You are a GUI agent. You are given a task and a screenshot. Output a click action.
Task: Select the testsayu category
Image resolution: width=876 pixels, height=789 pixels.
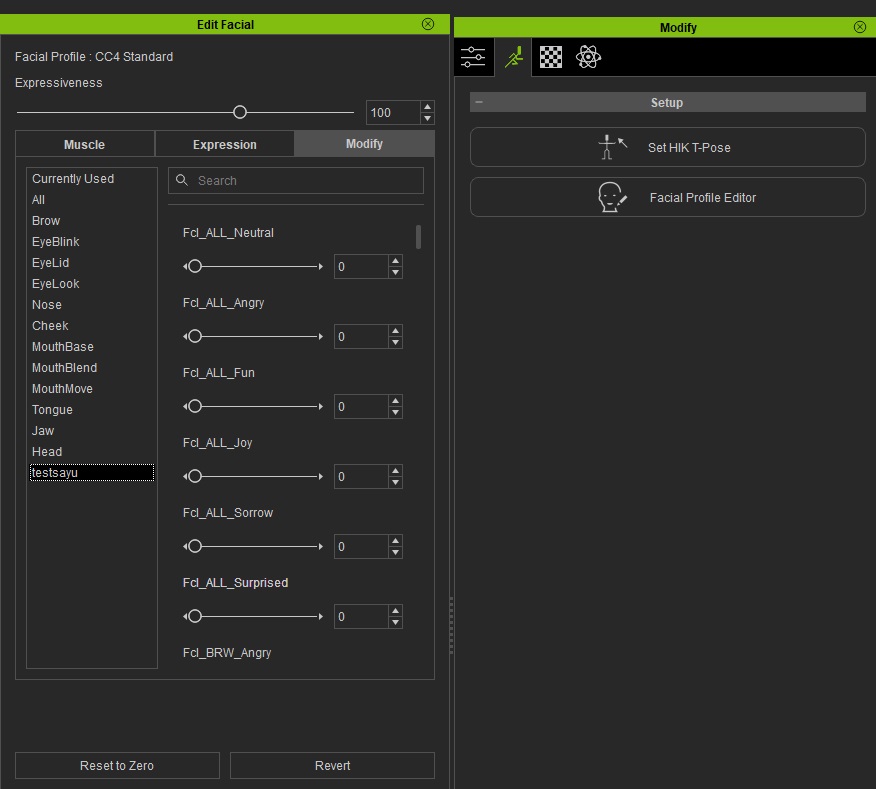[92, 473]
